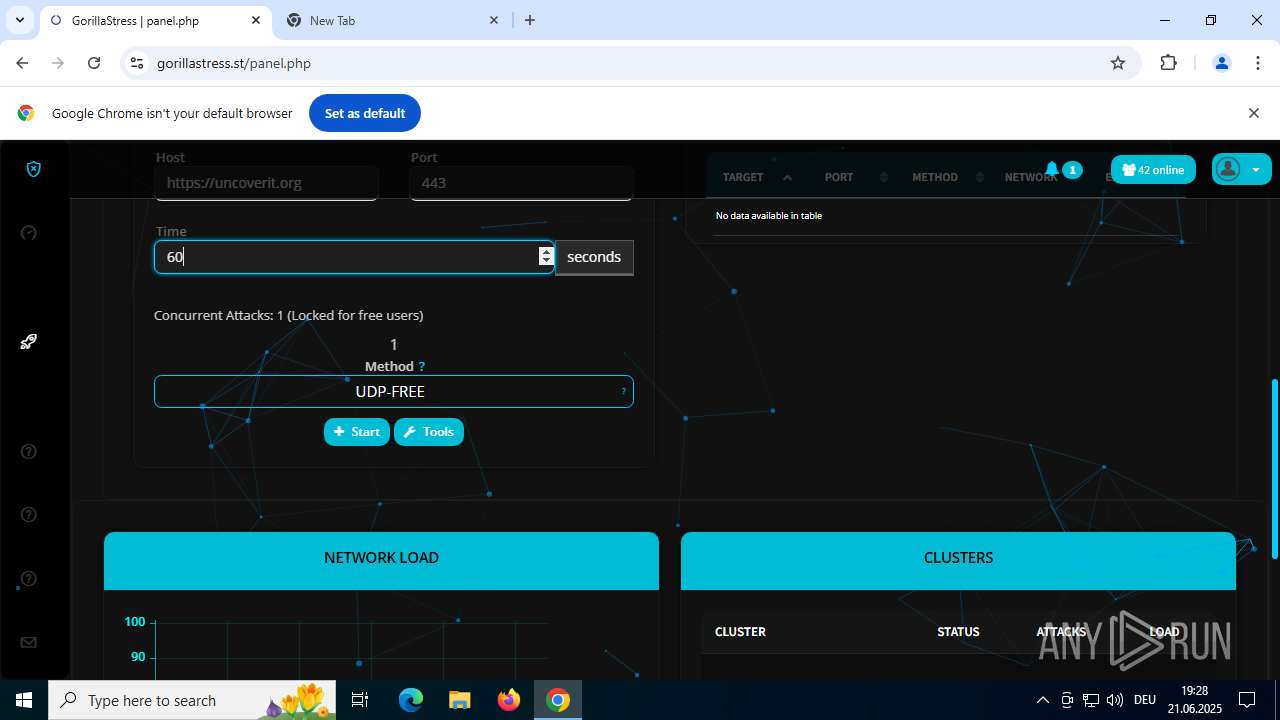Open Task View on the taskbar

[360, 700]
